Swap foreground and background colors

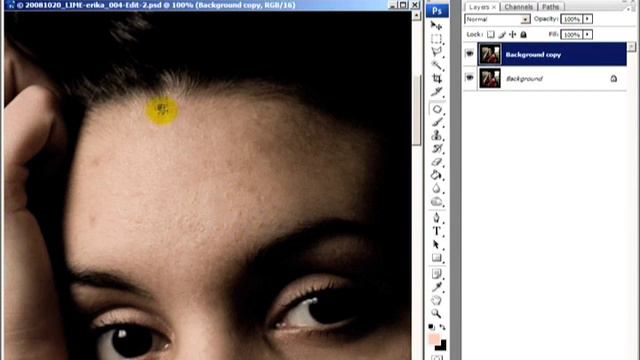click(442, 327)
